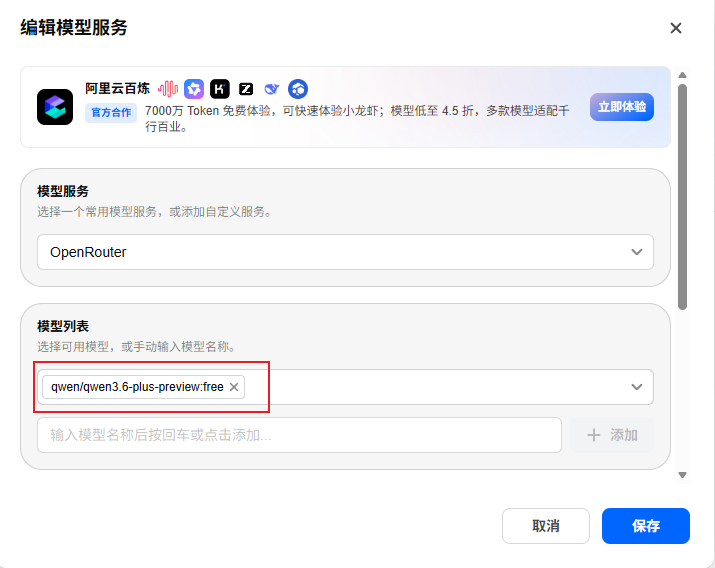Click the Alibaba Cloud Bailian cube logo

pyautogui.click(x=55, y=107)
